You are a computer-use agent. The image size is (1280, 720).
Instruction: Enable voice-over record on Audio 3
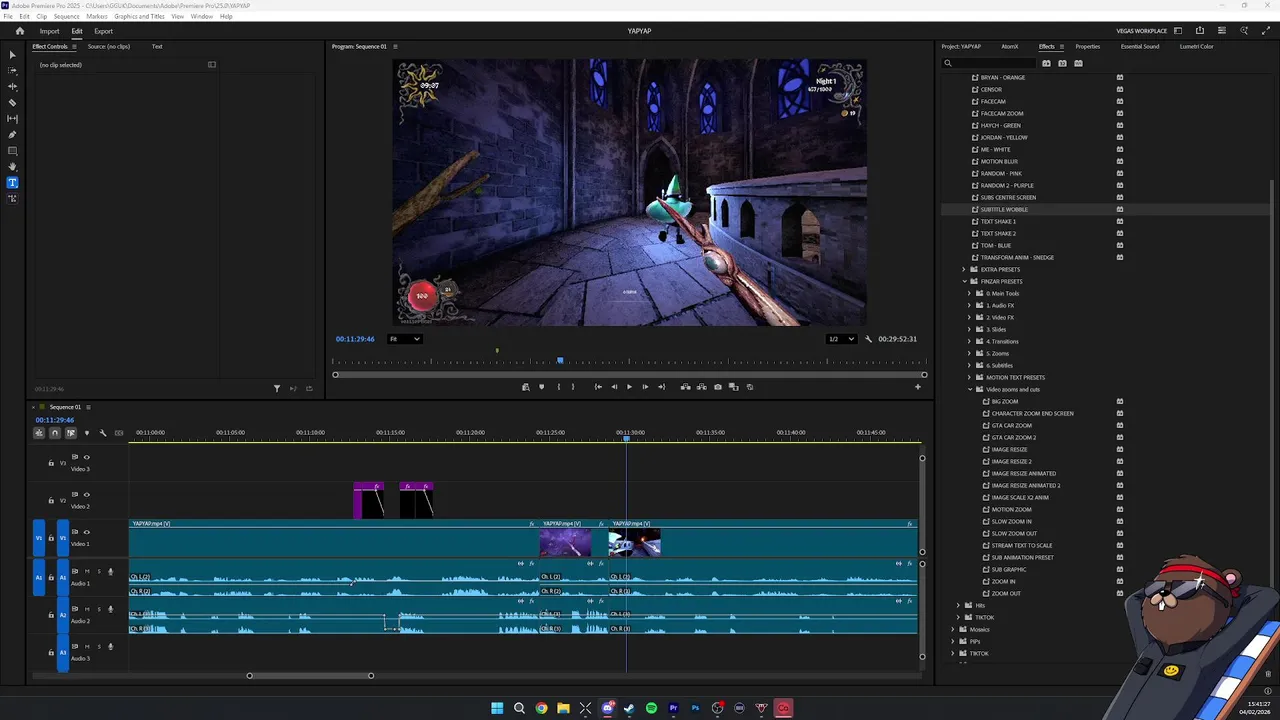tap(110, 647)
